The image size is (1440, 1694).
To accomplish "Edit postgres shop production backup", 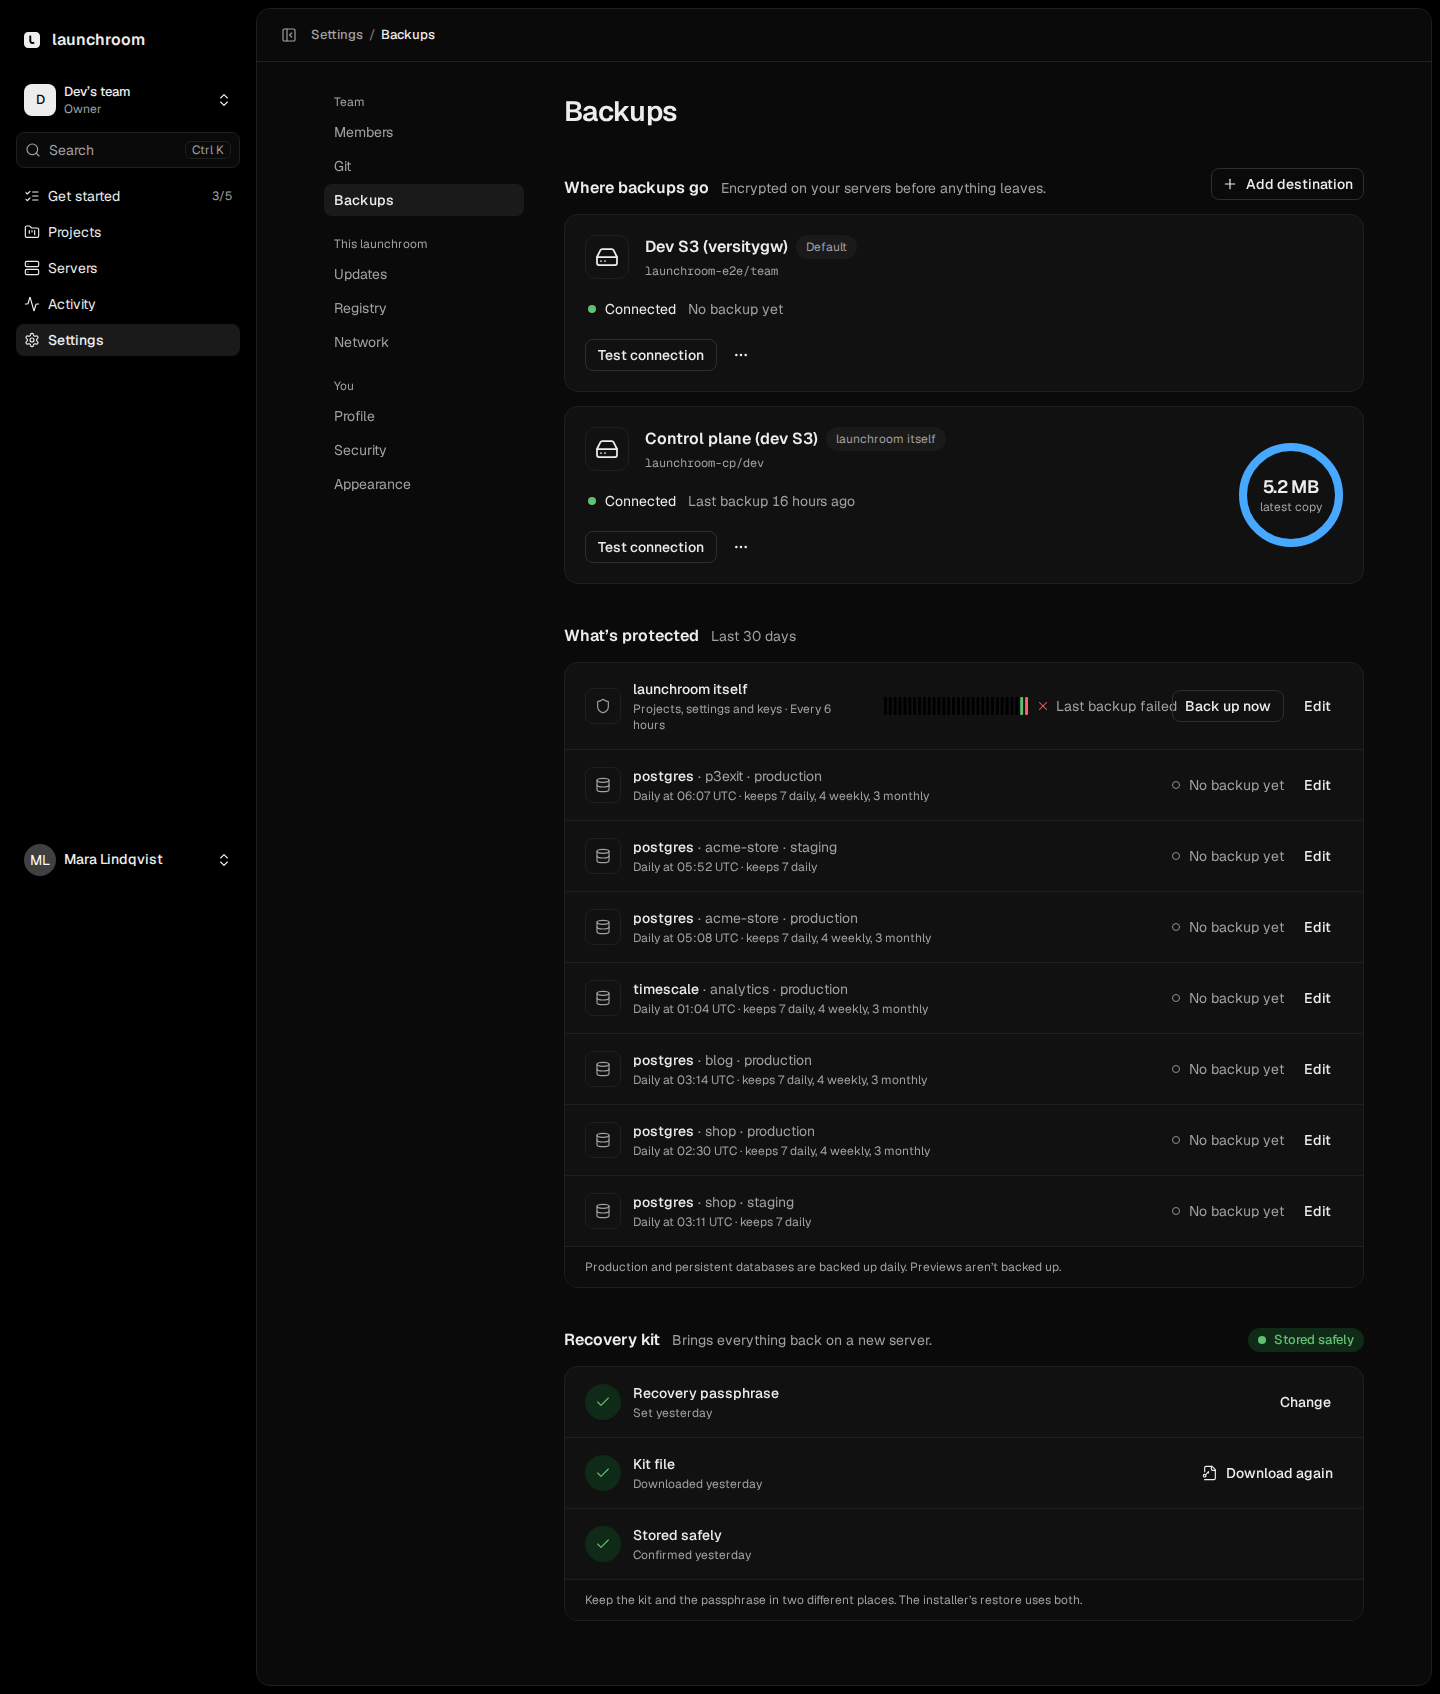I will click(x=1317, y=1140).
